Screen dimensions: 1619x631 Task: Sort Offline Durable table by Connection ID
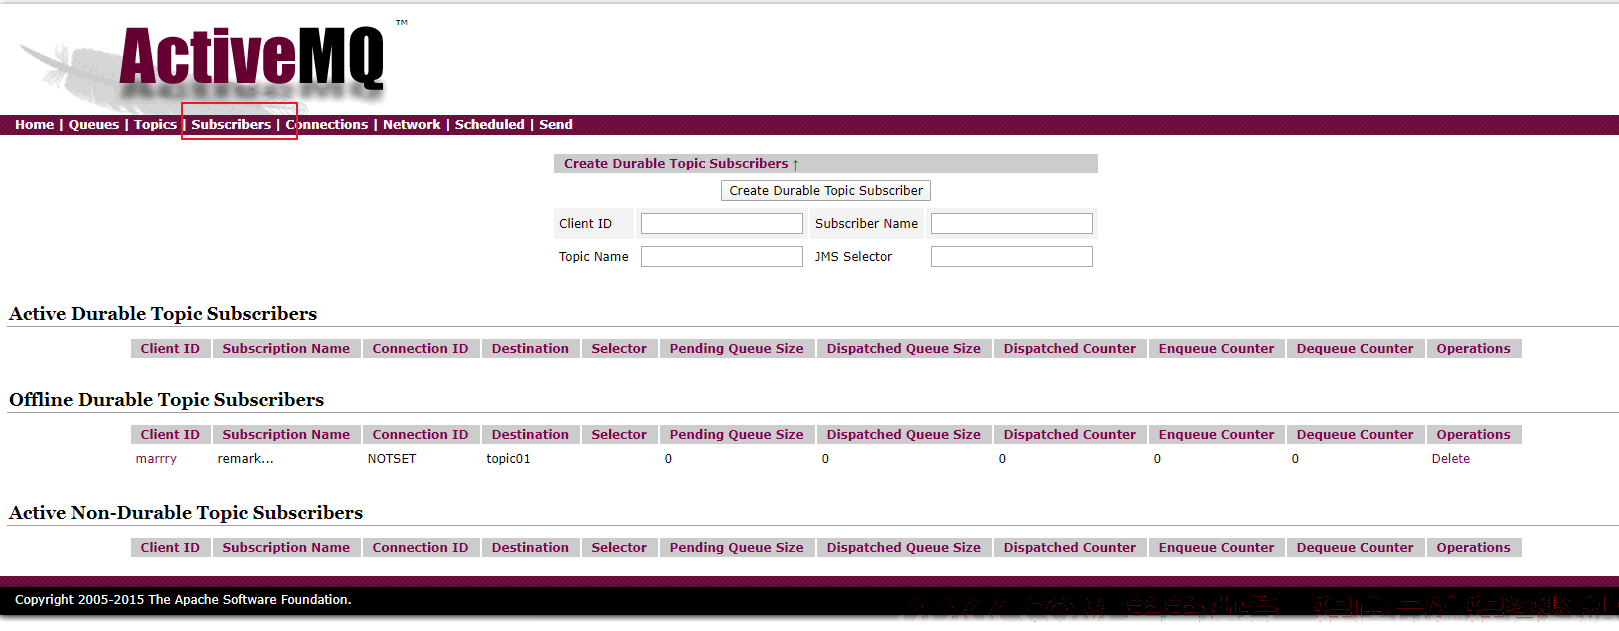click(x=420, y=435)
